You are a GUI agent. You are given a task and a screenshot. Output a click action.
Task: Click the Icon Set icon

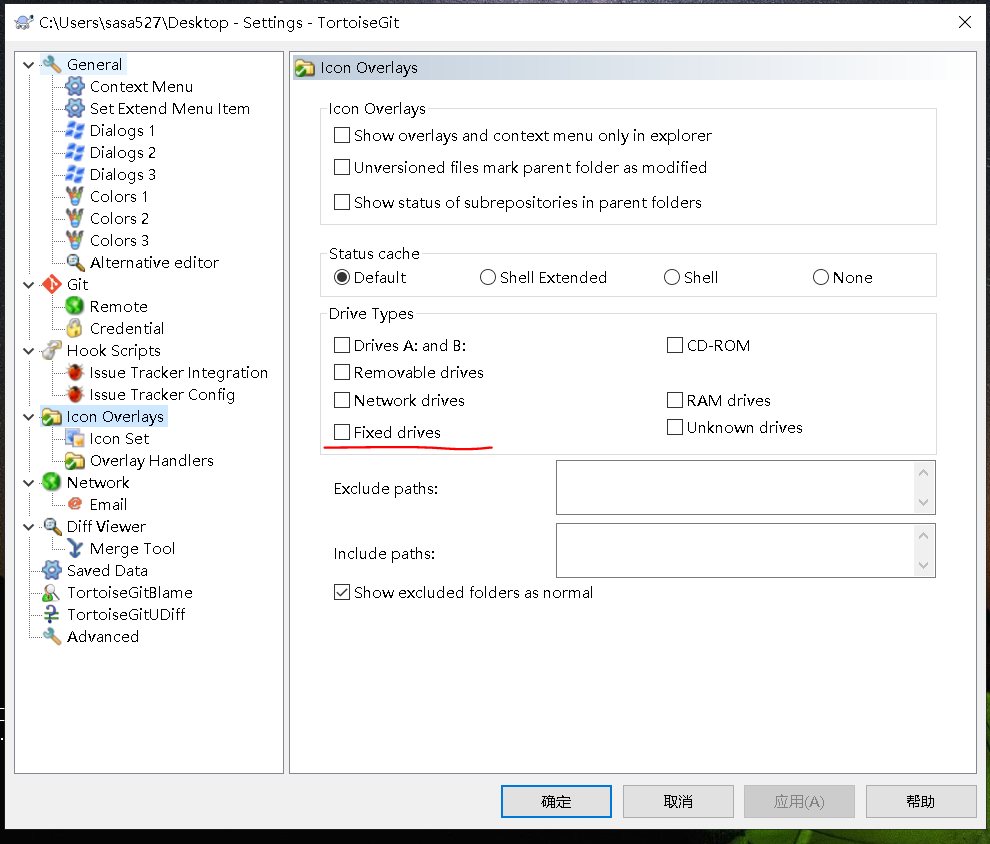75,439
